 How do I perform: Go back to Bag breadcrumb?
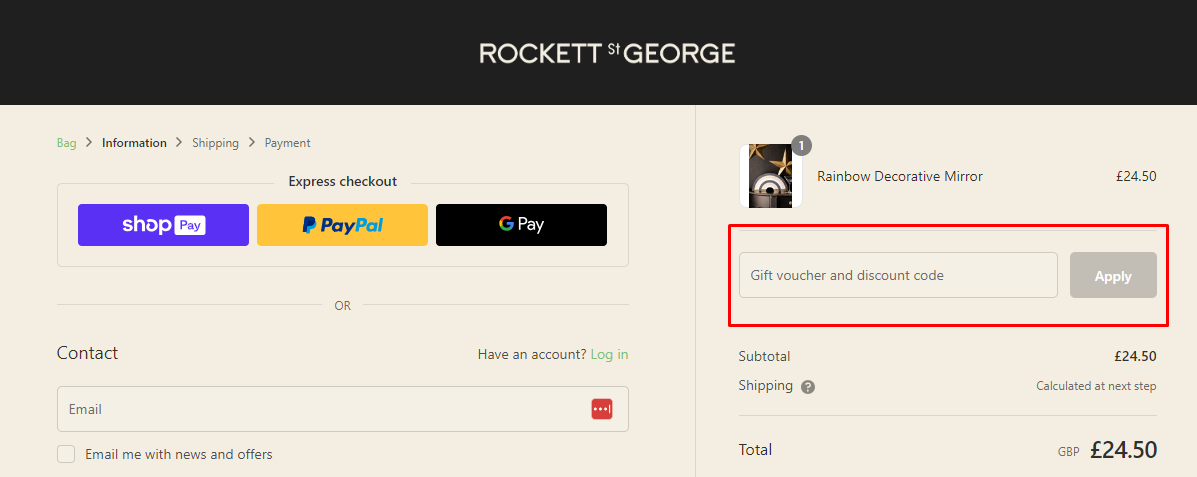point(66,143)
